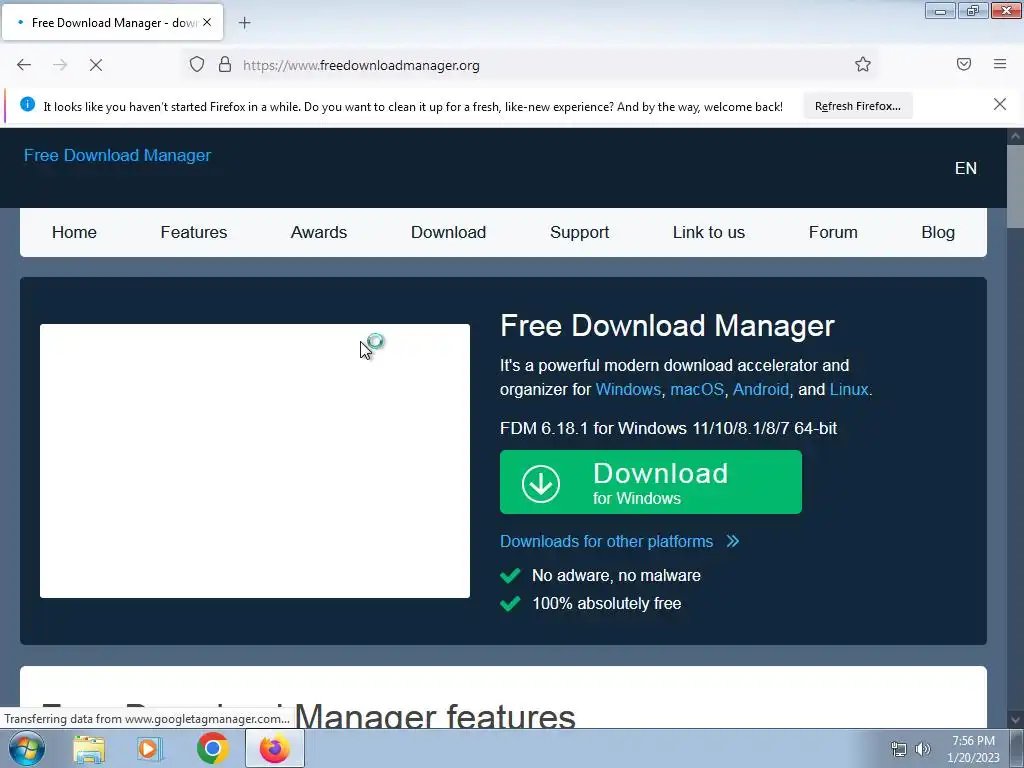Click the FDM 6.18.1 version text
The width and height of the screenshot is (1024, 768).
coord(668,428)
